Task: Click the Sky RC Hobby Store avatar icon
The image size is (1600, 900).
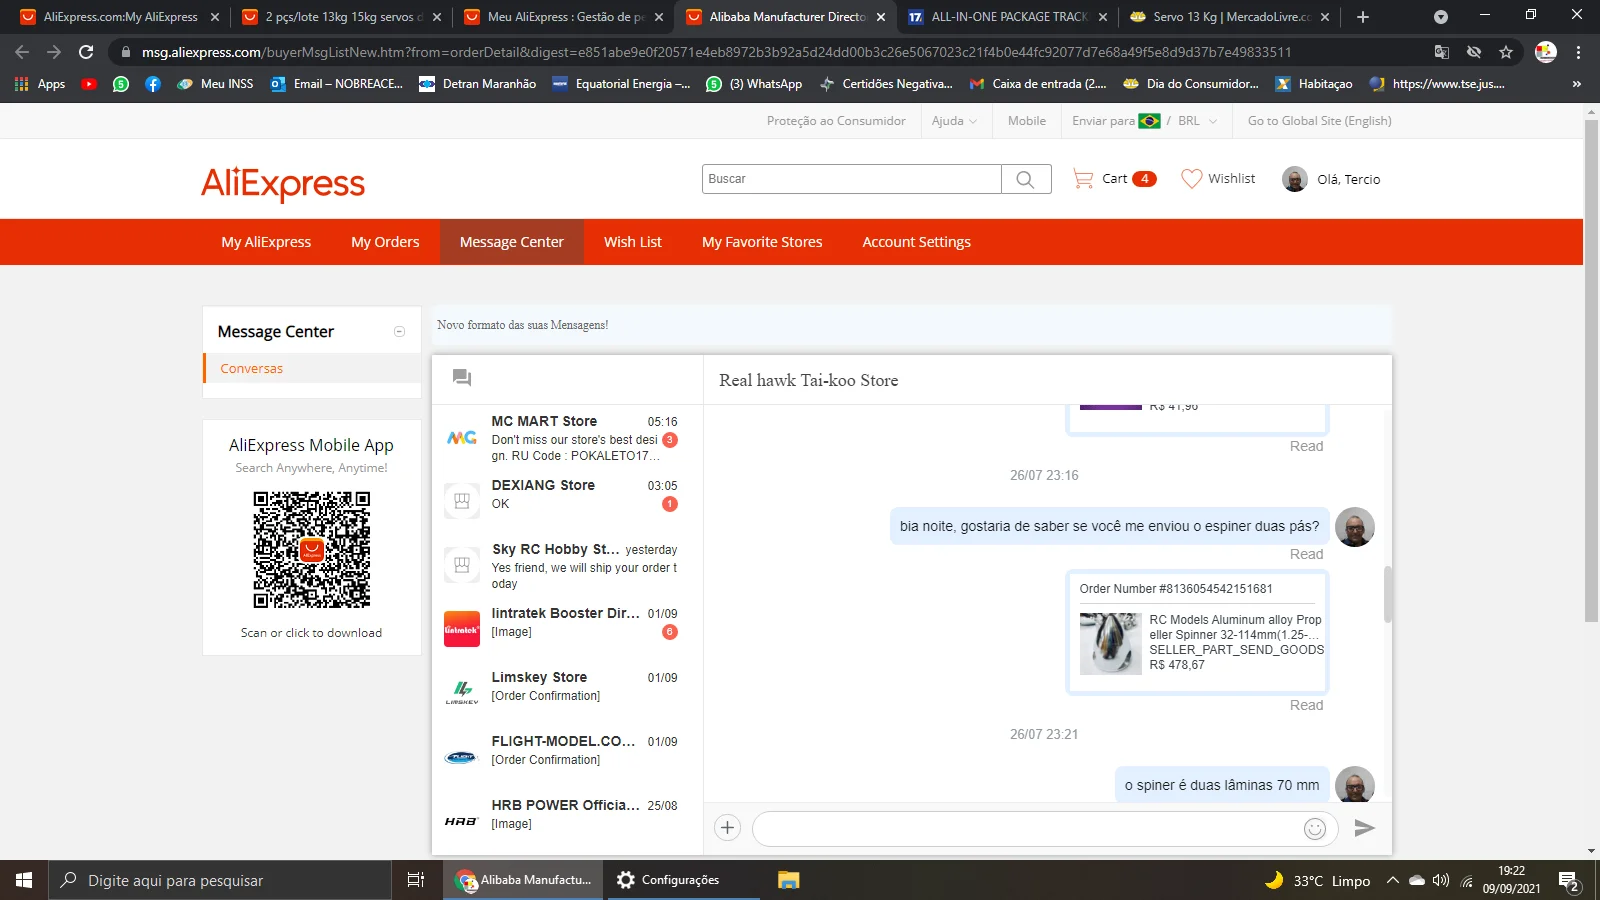Action: (462, 566)
